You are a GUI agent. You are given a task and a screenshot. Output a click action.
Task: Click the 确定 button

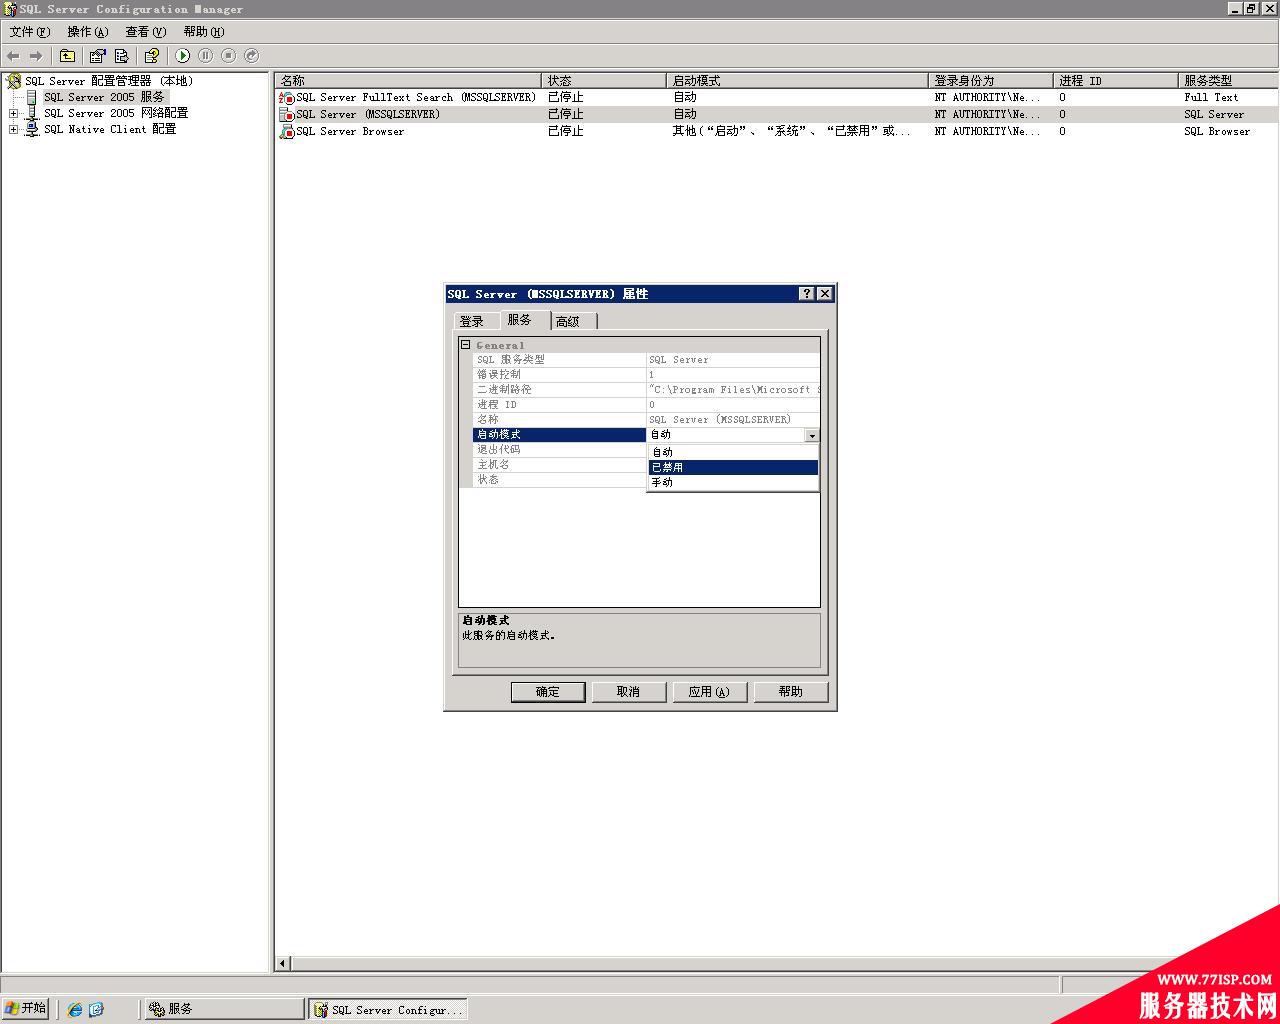(548, 692)
